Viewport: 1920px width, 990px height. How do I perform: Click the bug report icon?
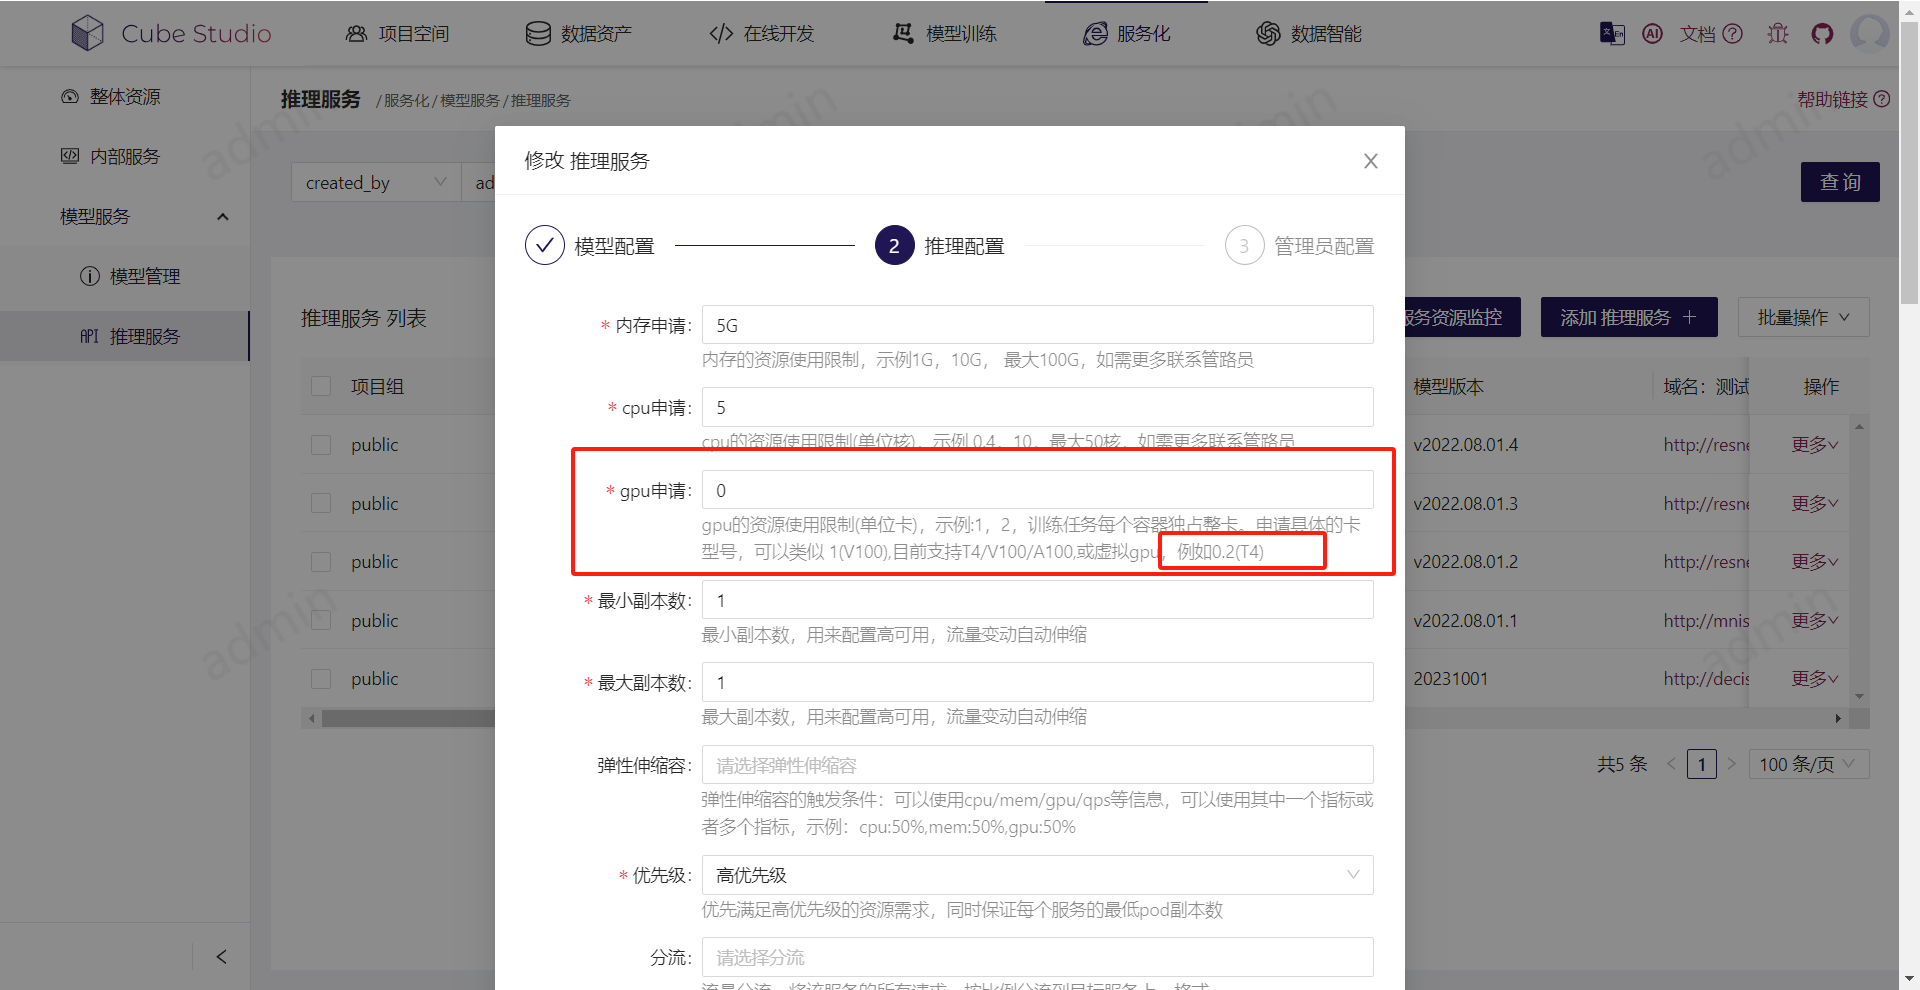click(1778, 33)
